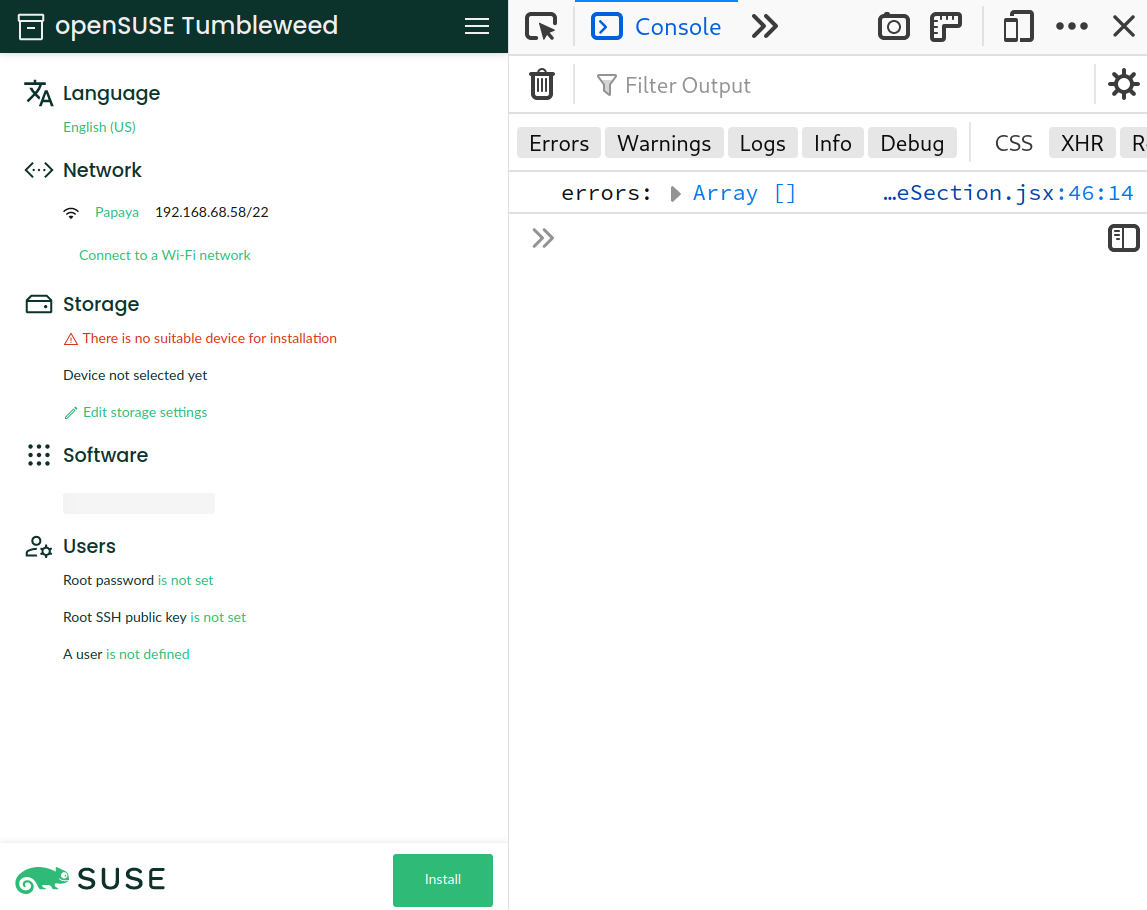The width and height of the screenshot is (1147, 910).
Task: Click the 'errors:' log label
Action: pyautogui.click(x=606, y=193)
